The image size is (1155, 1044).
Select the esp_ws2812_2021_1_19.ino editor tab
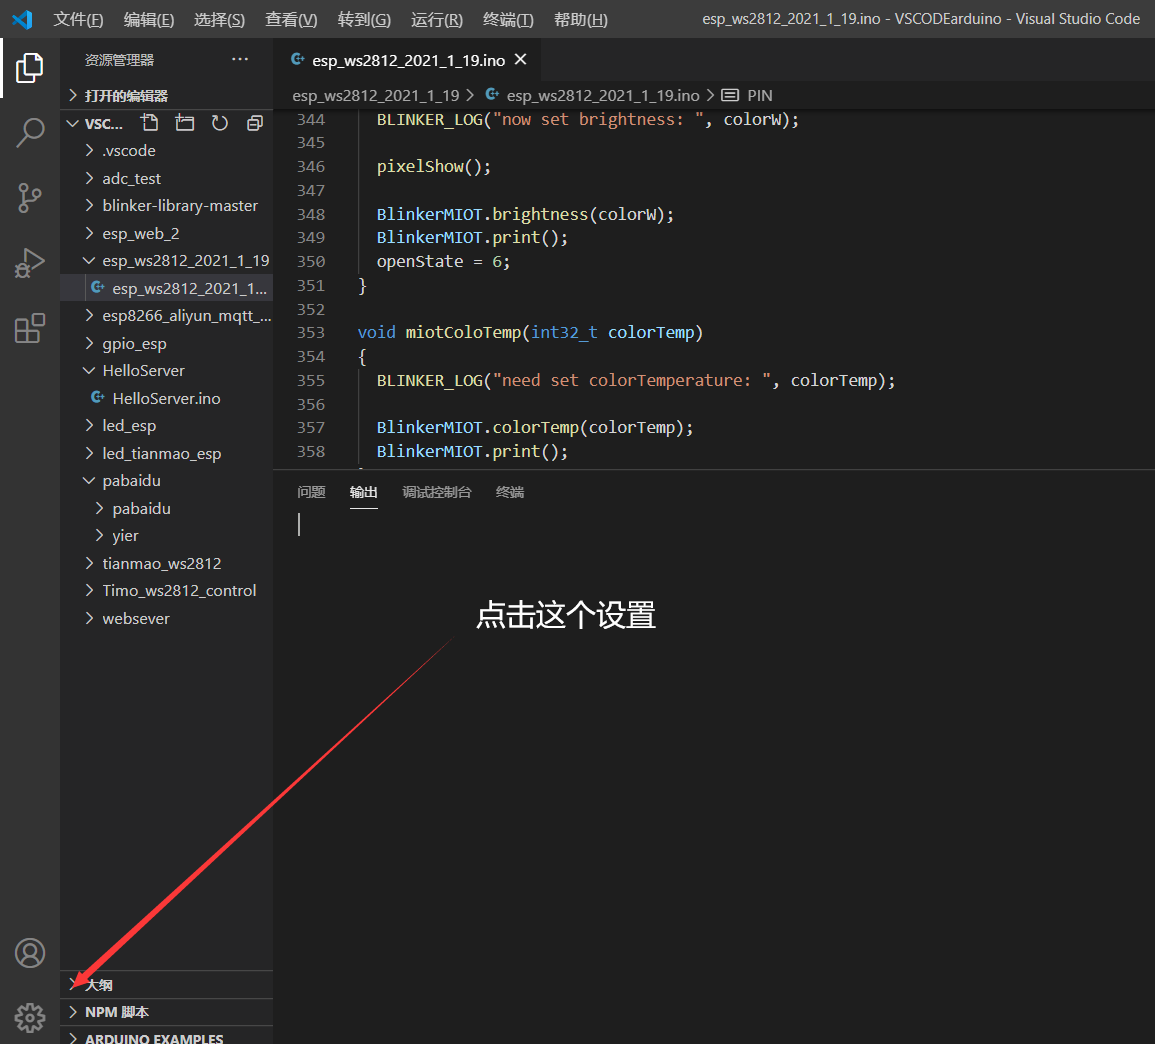tap(407, 60)
